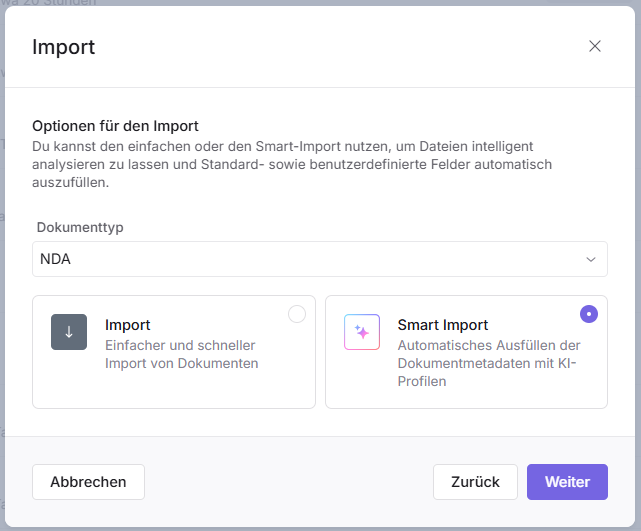This screenshot has height=531, width=641.
Task: Click the 'Smart Import' card title
Action: click(442, 325)
